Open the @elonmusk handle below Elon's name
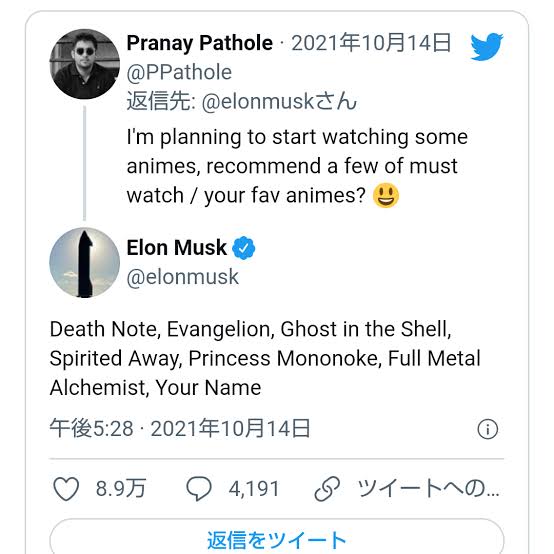This screenshot has width=554, height=554. 183,277
